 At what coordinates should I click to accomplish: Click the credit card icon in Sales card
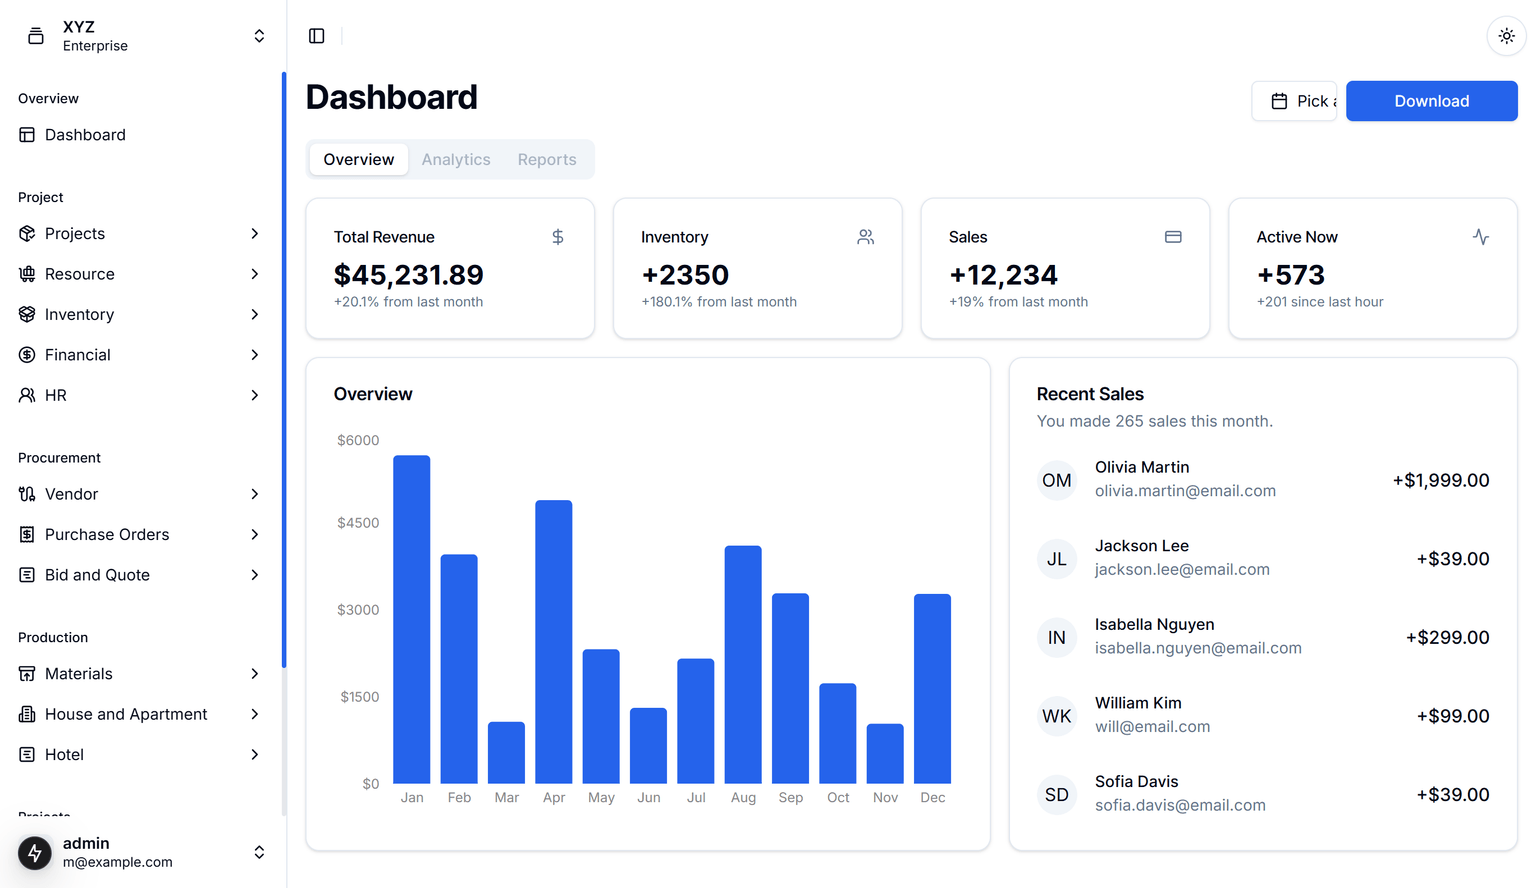click(1173, 237)
